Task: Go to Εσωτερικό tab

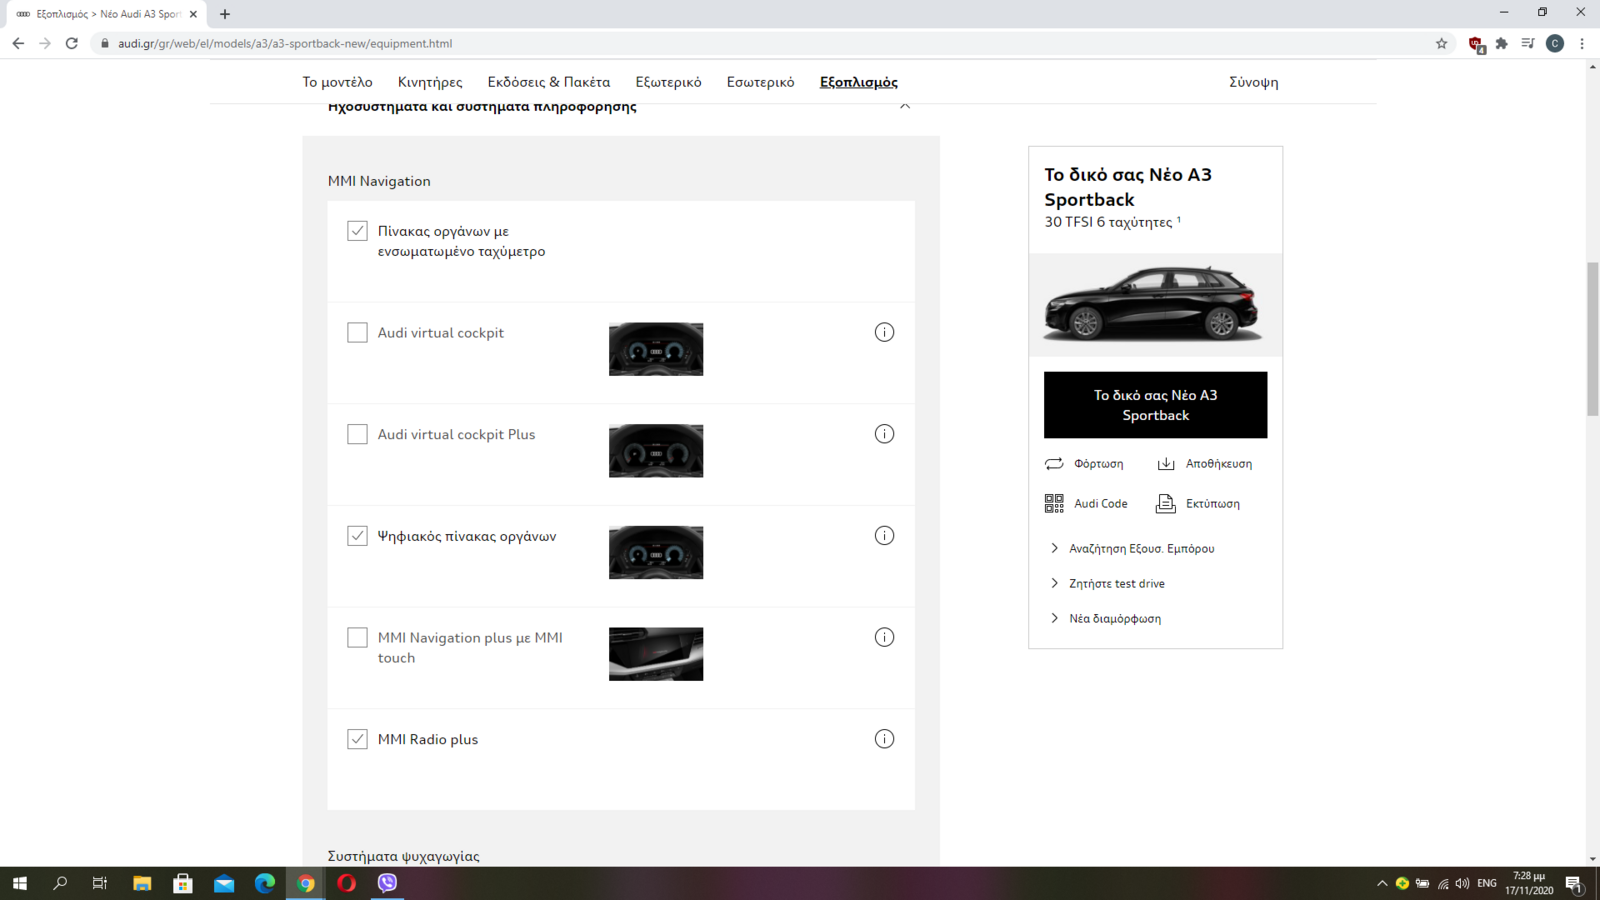Action: point(760,82)
